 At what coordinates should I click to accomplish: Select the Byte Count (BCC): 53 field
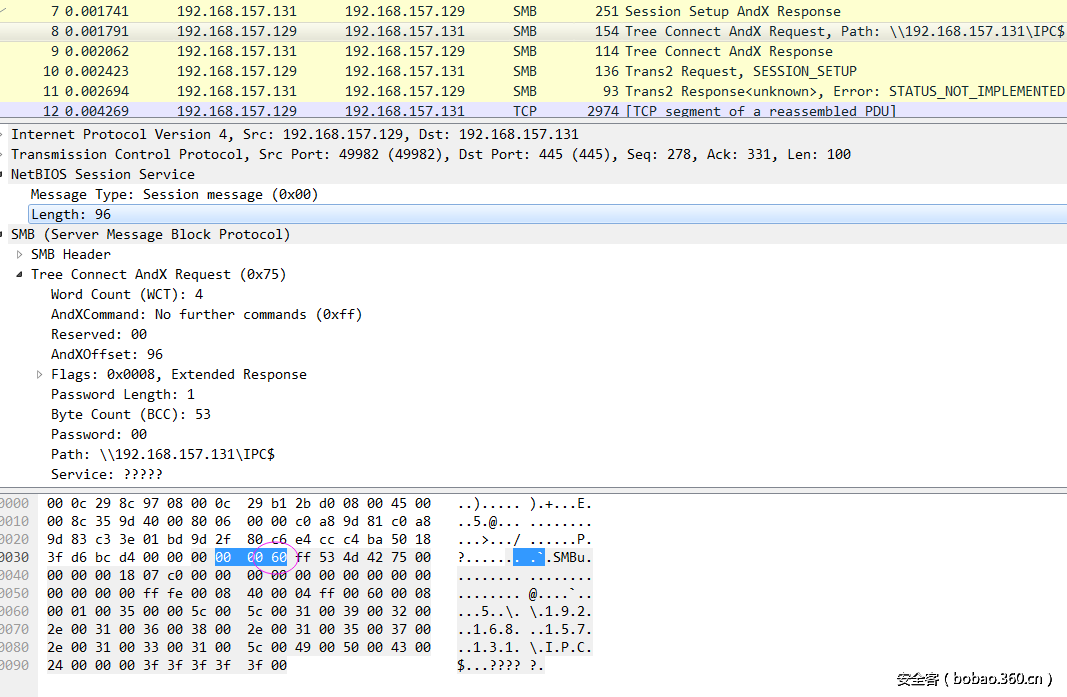tap(131, 415)
